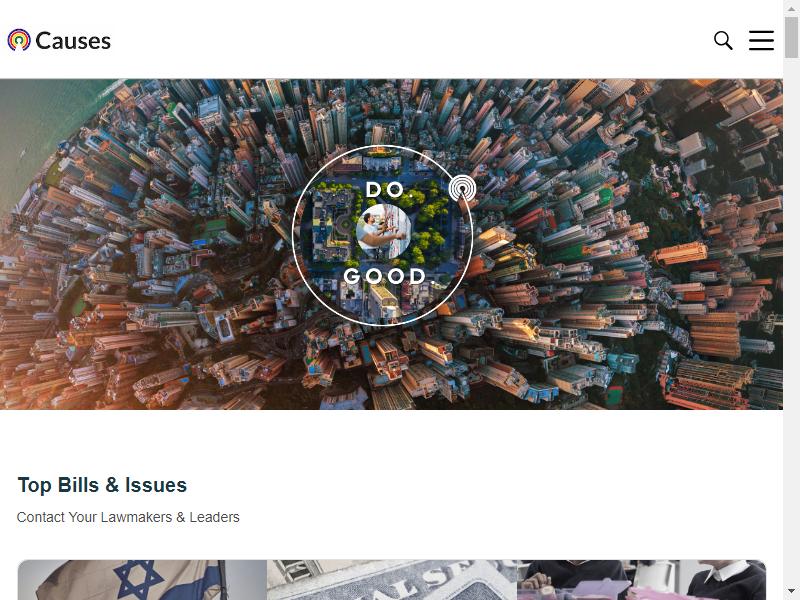Click the DO. text in hero circle
This screenshot has width=800, height=600.
click(386, 190)
